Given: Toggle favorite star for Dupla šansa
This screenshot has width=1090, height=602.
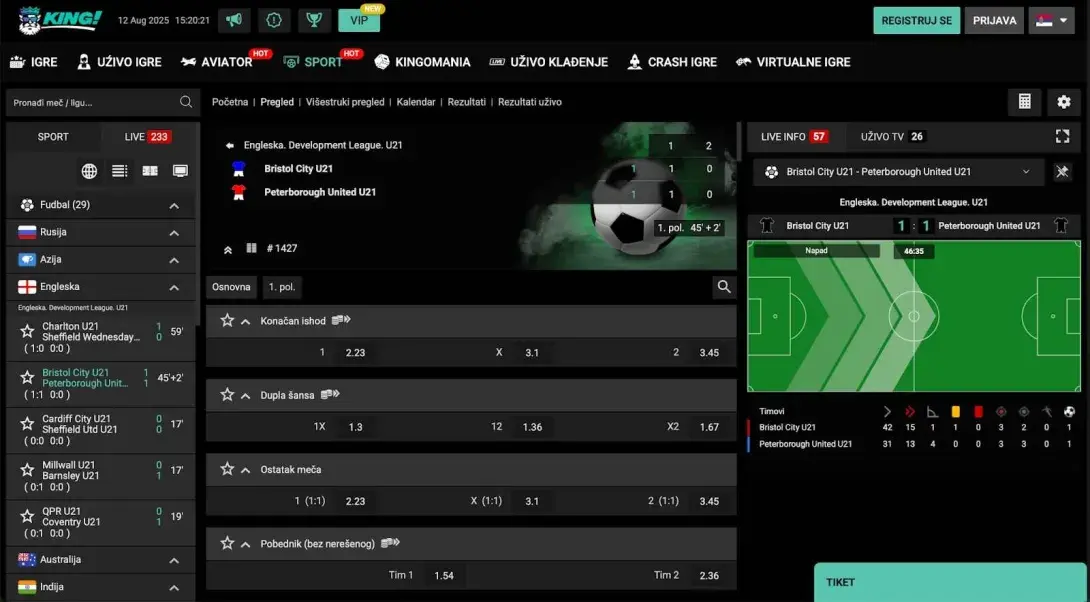Looking at the screenshot, I should click(227, 395).
